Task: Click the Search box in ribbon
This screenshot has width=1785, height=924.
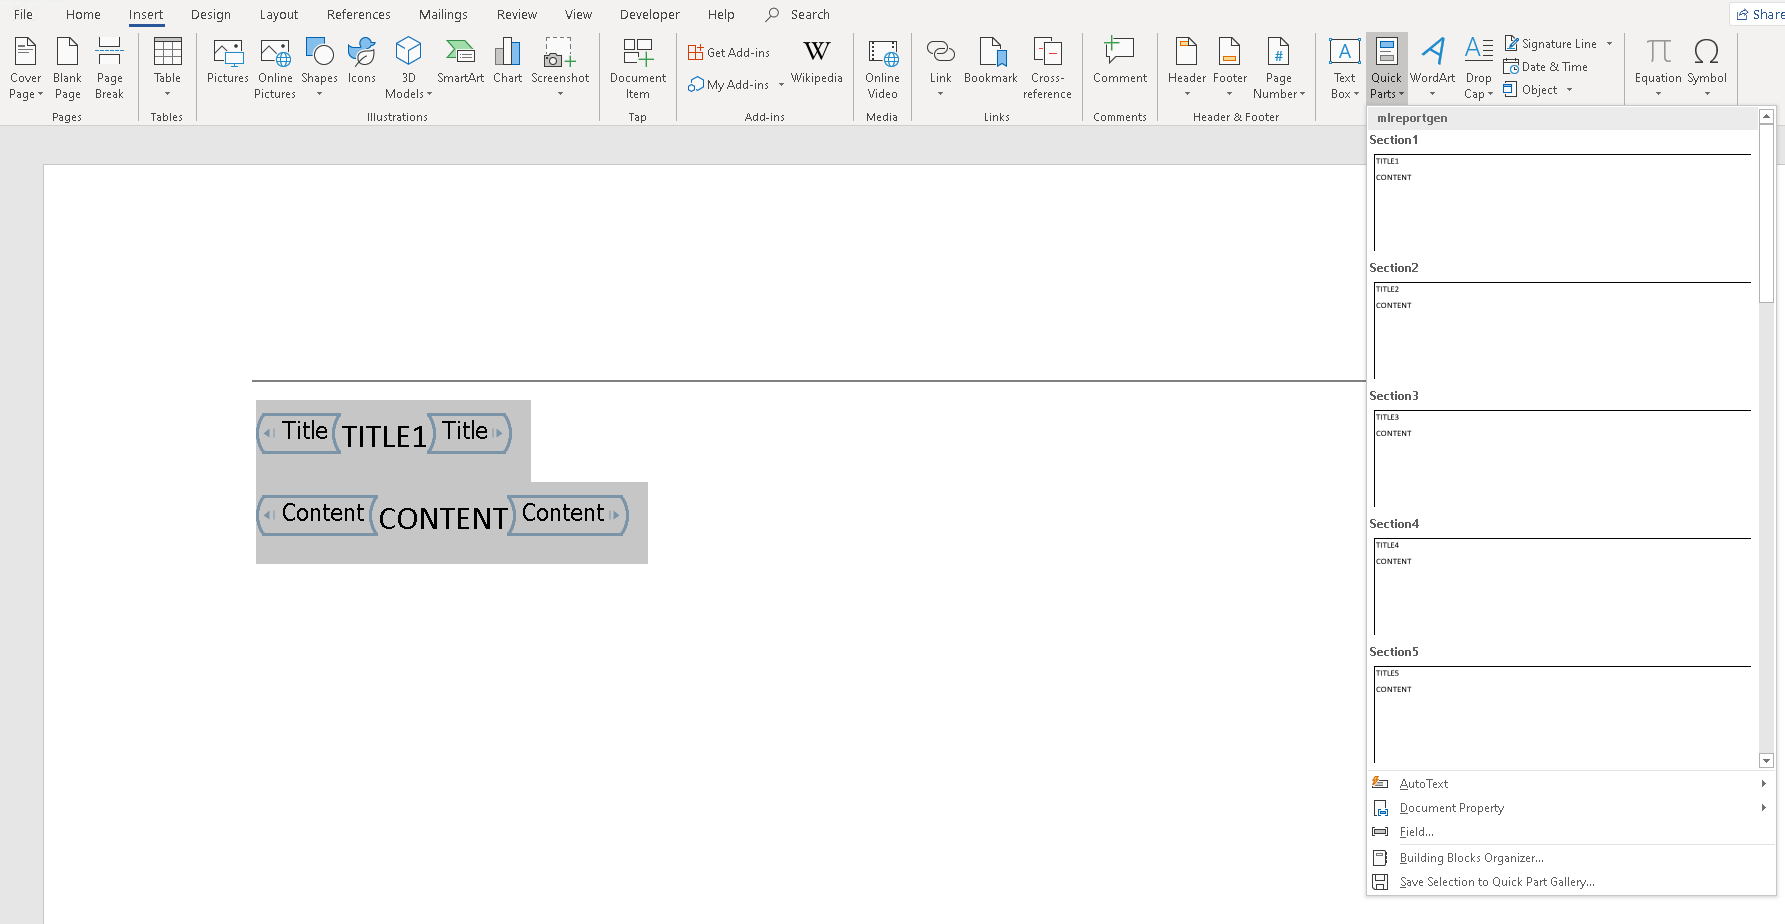Action: [x=798, y=14]
